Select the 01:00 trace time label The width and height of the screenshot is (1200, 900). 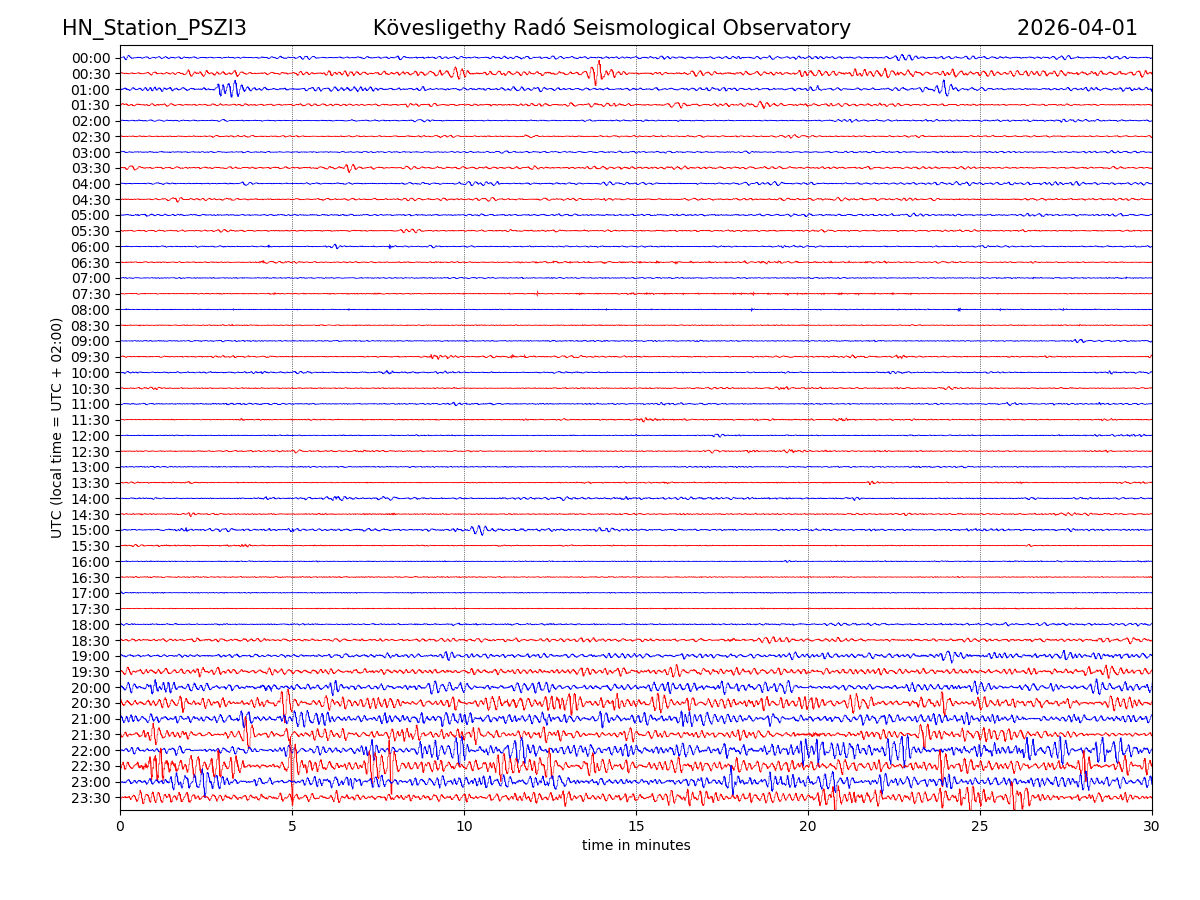(91, 89)
